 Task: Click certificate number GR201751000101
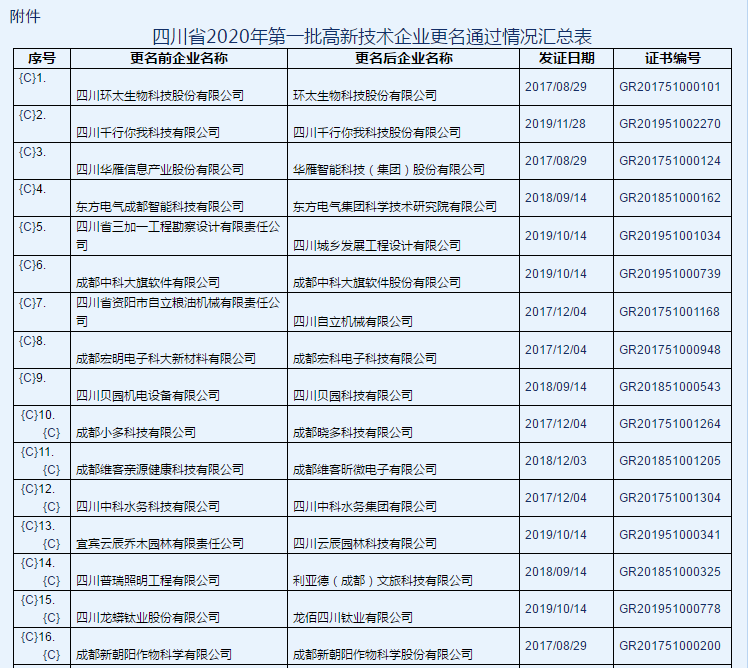tap(670, 87)
